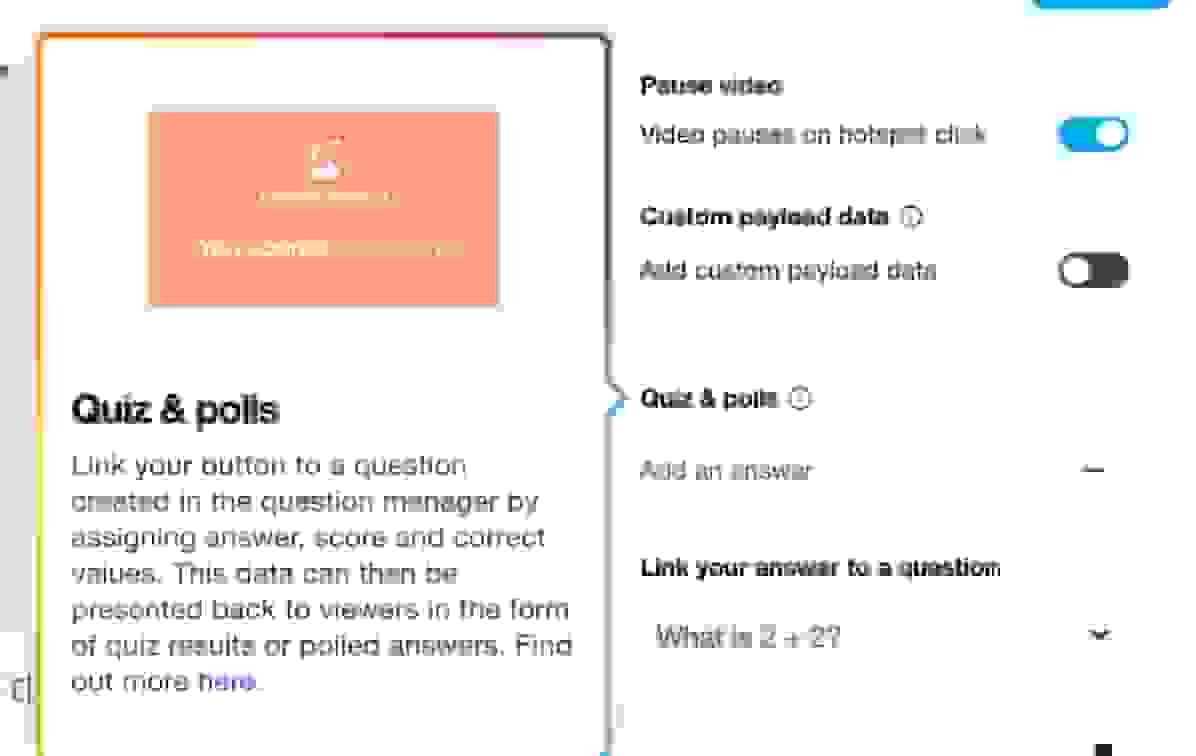Image resolution: width=1196 pixels, height=756 pixels.
Task: Disable video pause on hotspot click
Action: [x=1093, y=134]
